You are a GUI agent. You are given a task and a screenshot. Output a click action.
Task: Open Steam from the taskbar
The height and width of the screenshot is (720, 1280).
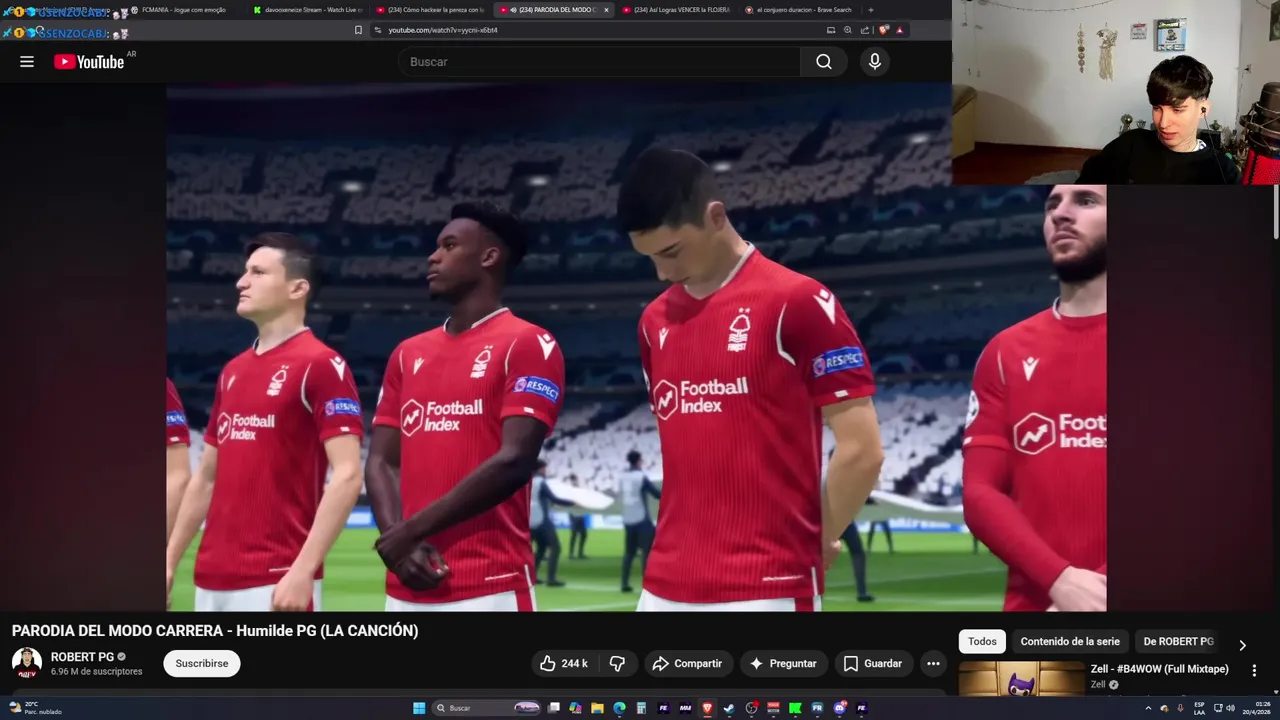729,708
